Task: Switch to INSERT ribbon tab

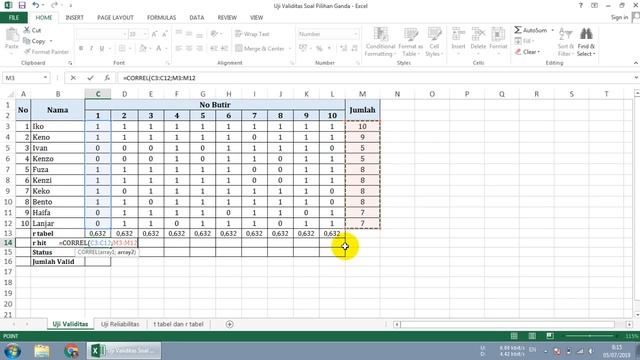Action: [x=74, y=18]
